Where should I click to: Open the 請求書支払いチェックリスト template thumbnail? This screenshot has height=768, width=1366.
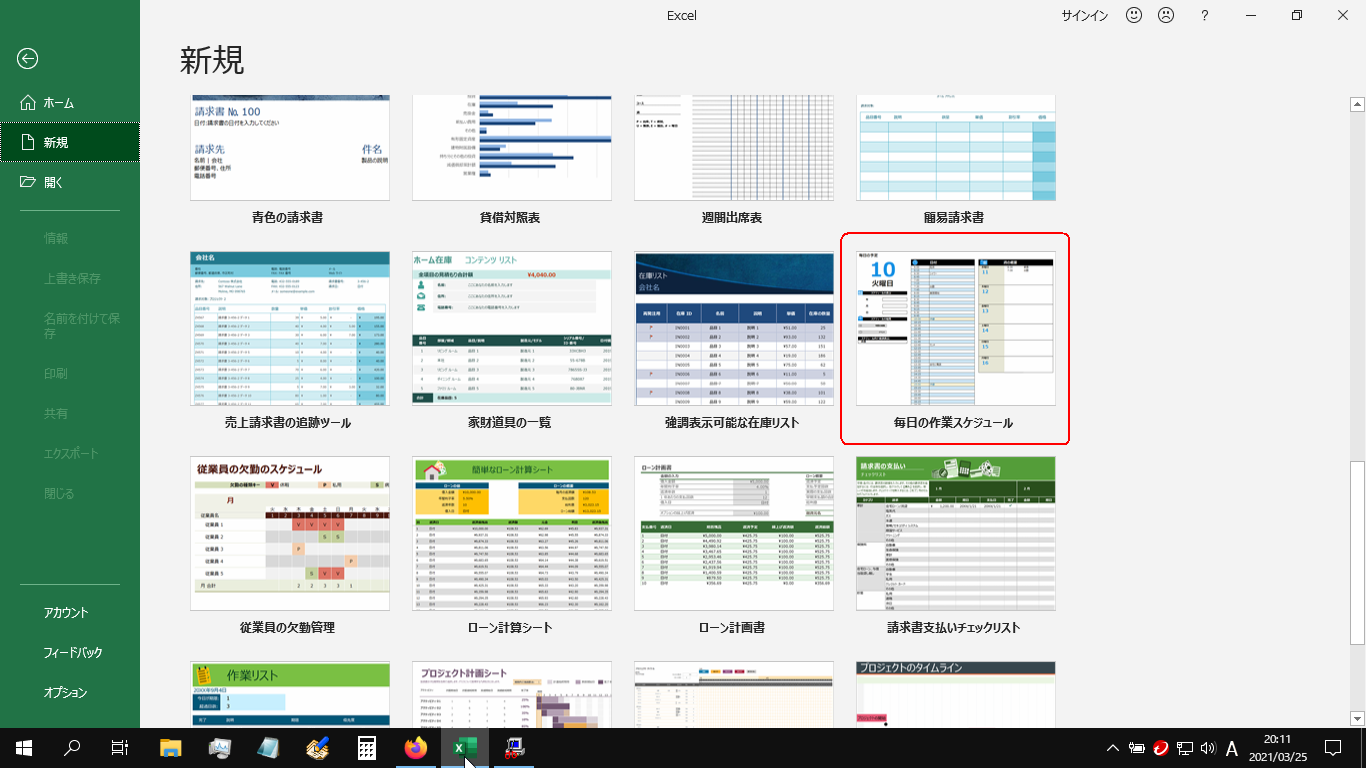pos(956,534)
